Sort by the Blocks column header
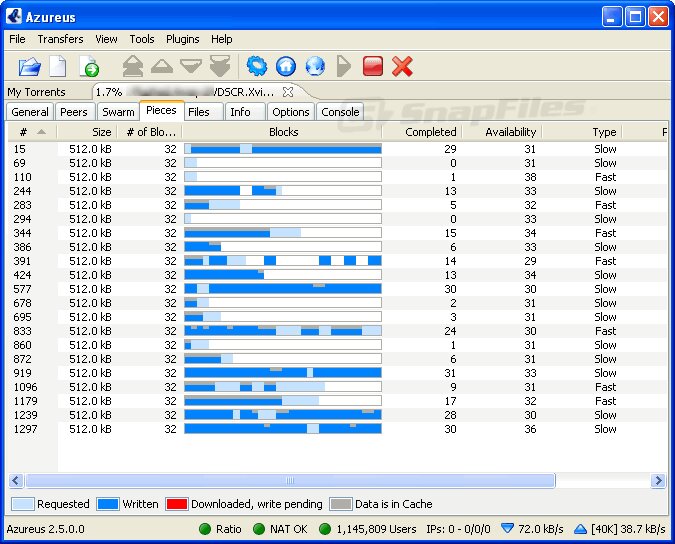The height and width of the screenshot is (544, 675). click(x=283, y=132)
